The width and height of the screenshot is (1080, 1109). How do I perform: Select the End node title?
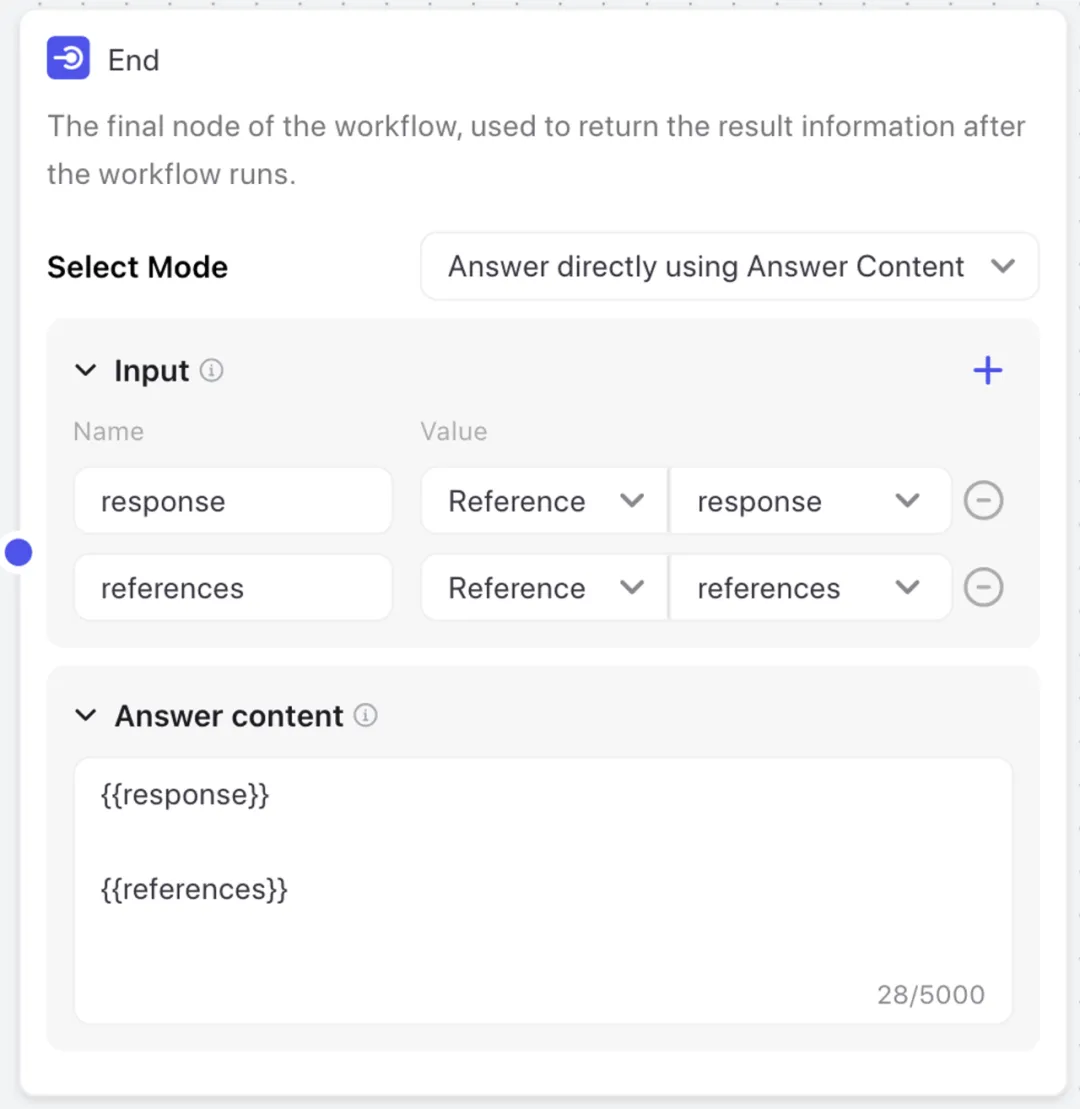click(x=134, y=60)
